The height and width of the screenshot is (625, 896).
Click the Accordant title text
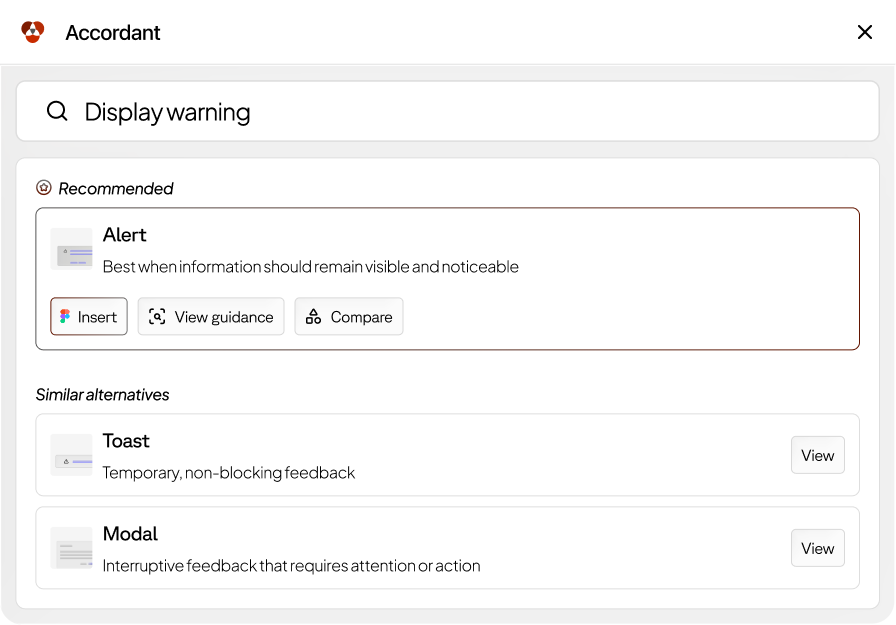(x=113, y=33)
